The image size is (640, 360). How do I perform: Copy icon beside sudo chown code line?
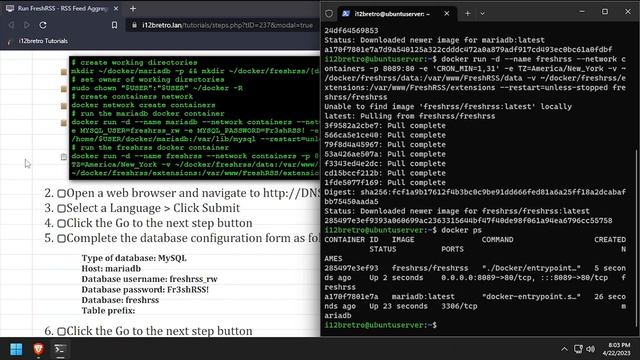[x=64, y=89]
